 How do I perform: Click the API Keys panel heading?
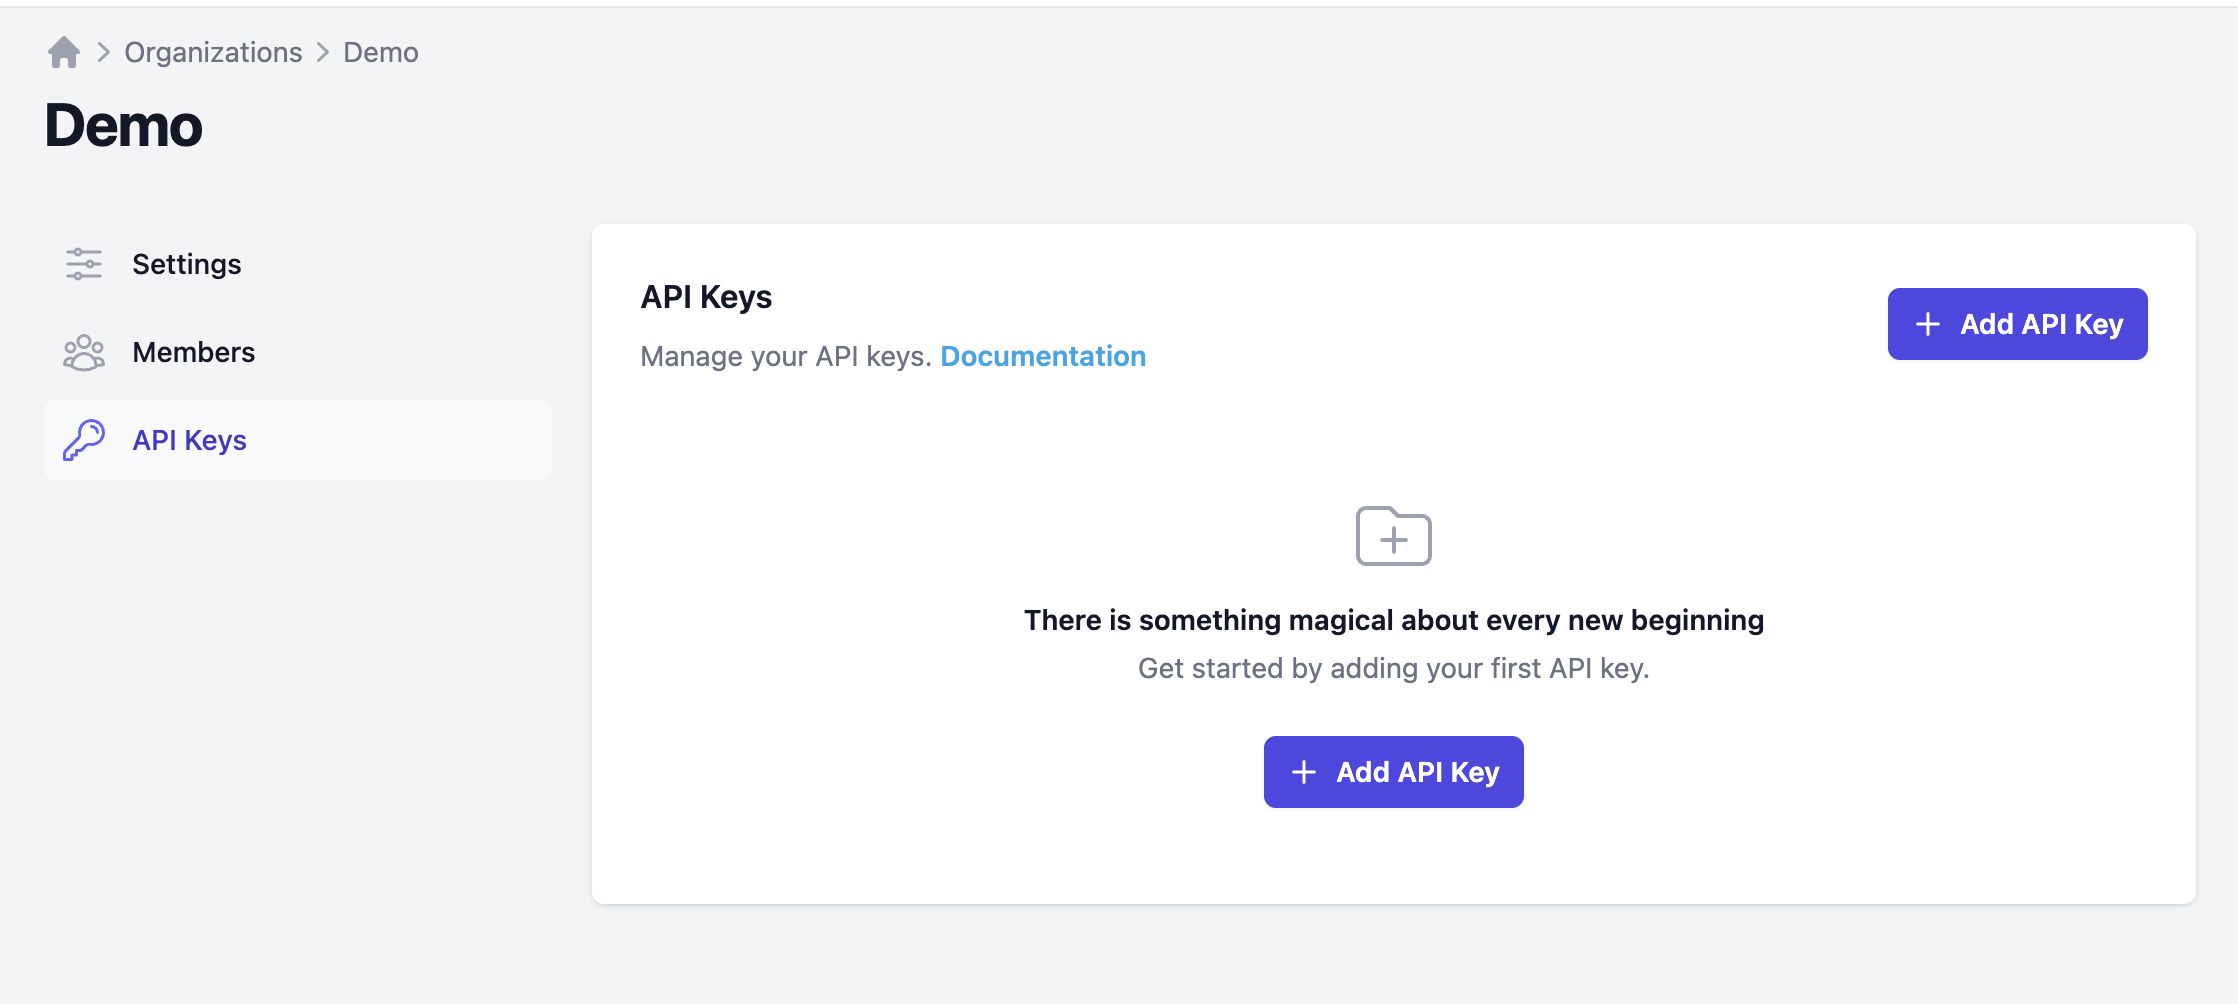pos(706,297)
